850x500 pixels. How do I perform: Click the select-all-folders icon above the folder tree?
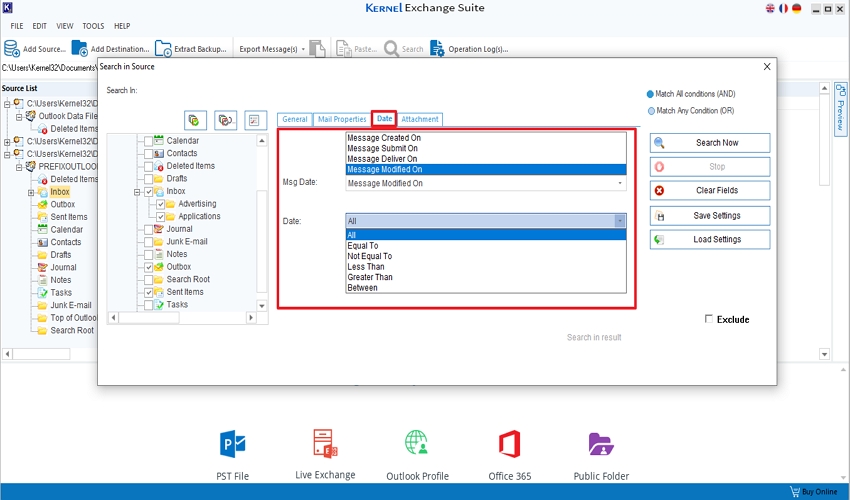[x=195, y=120]
